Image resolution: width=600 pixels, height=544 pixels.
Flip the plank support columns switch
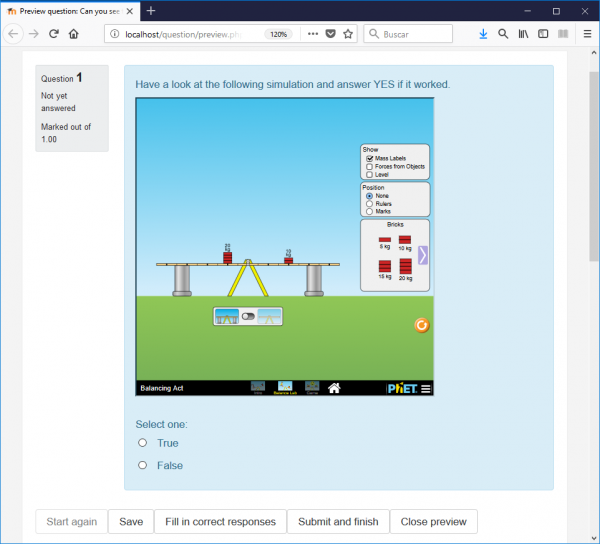pos(248,316)
